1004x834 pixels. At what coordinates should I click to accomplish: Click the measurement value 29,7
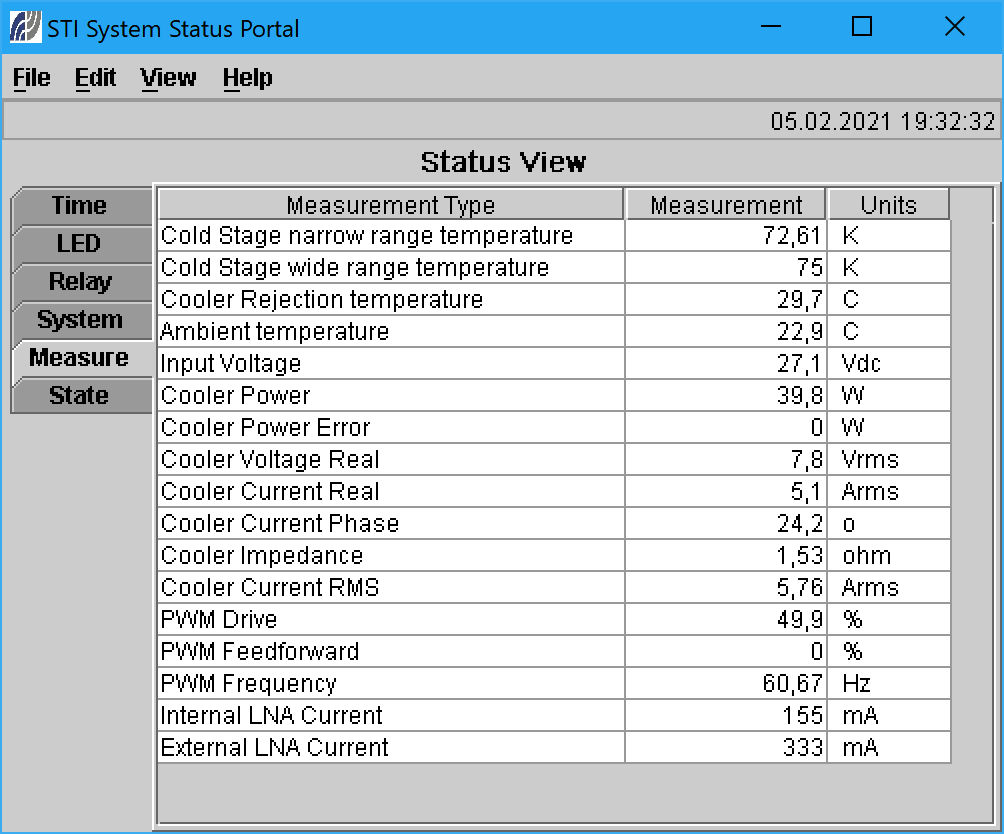[800, 300]
